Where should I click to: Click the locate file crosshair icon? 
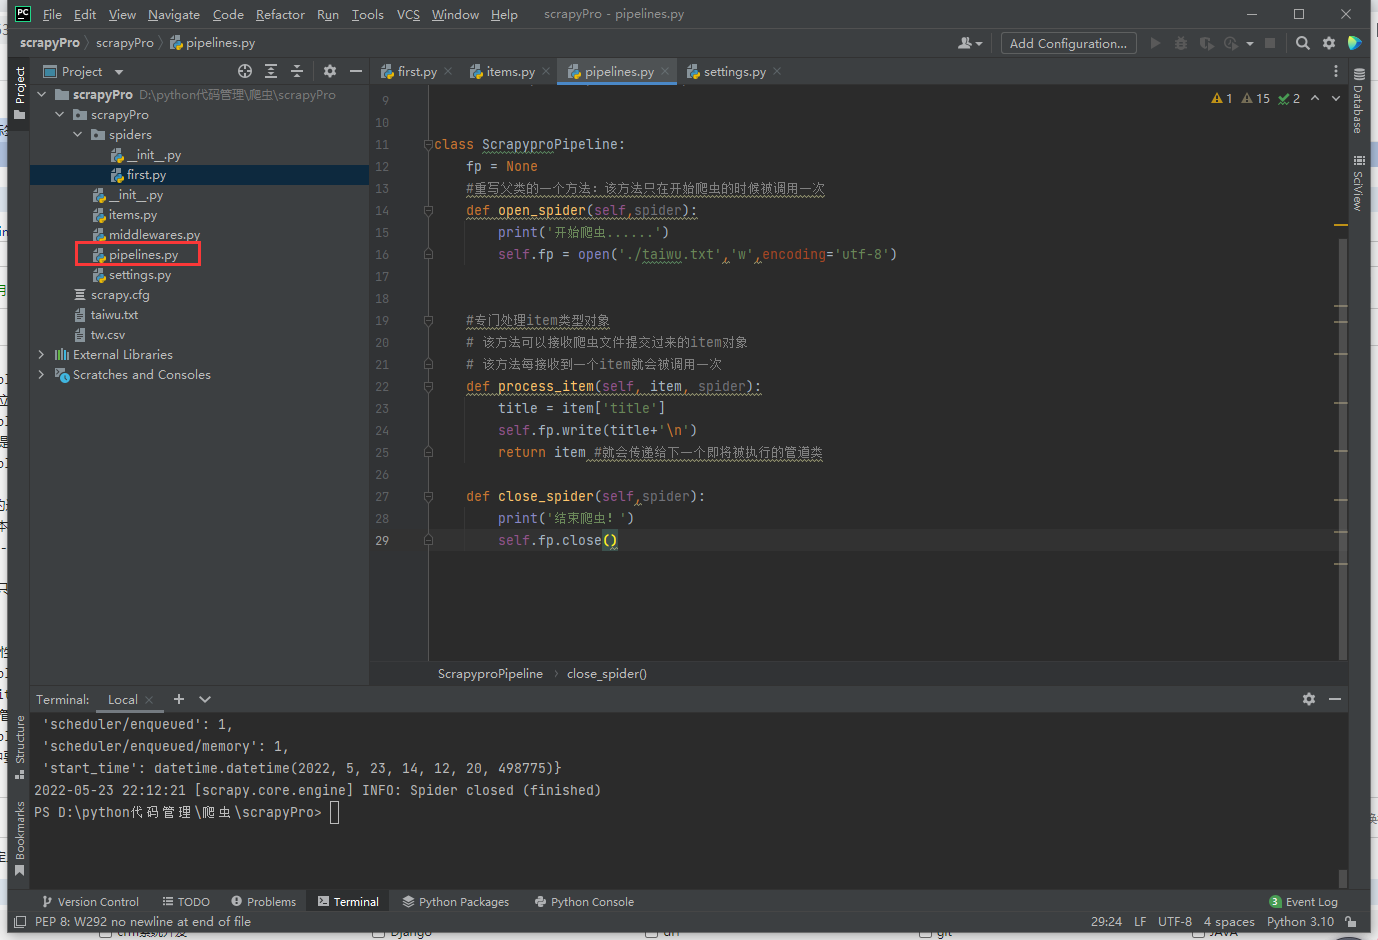pyautogui.click(x=245, y=71)
